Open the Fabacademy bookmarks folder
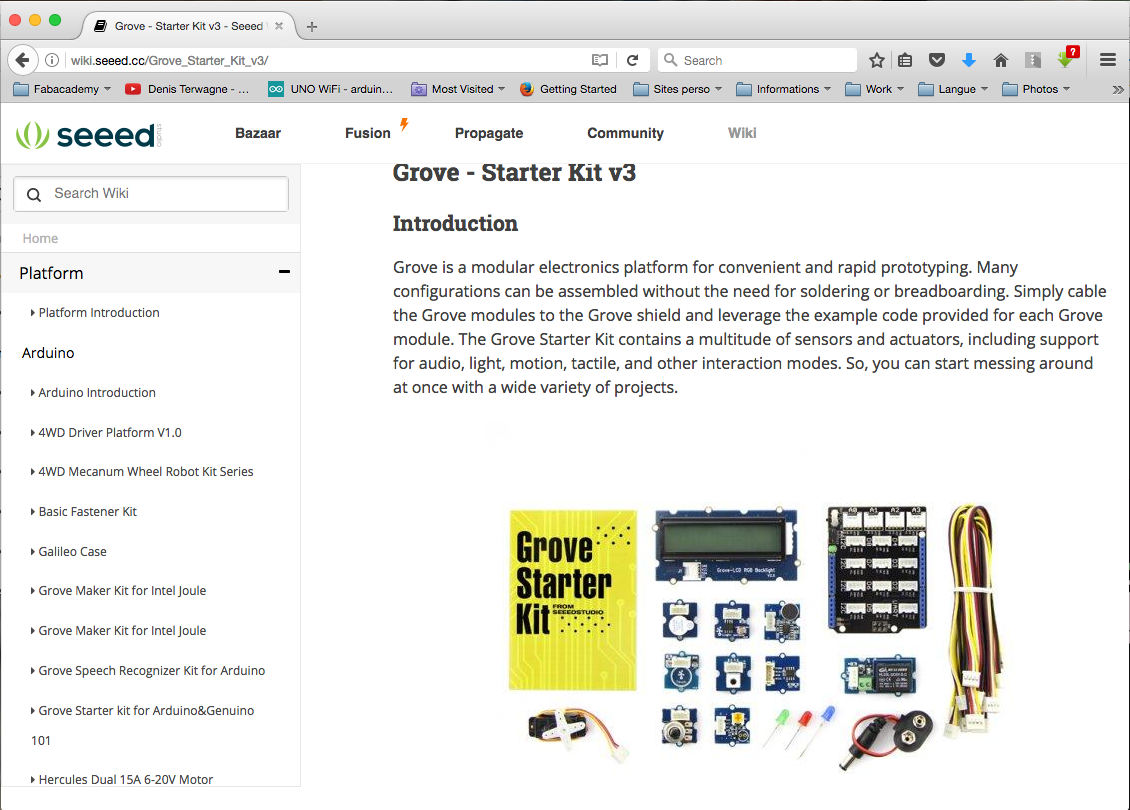The image size is (1130, 810). point(62,89)
